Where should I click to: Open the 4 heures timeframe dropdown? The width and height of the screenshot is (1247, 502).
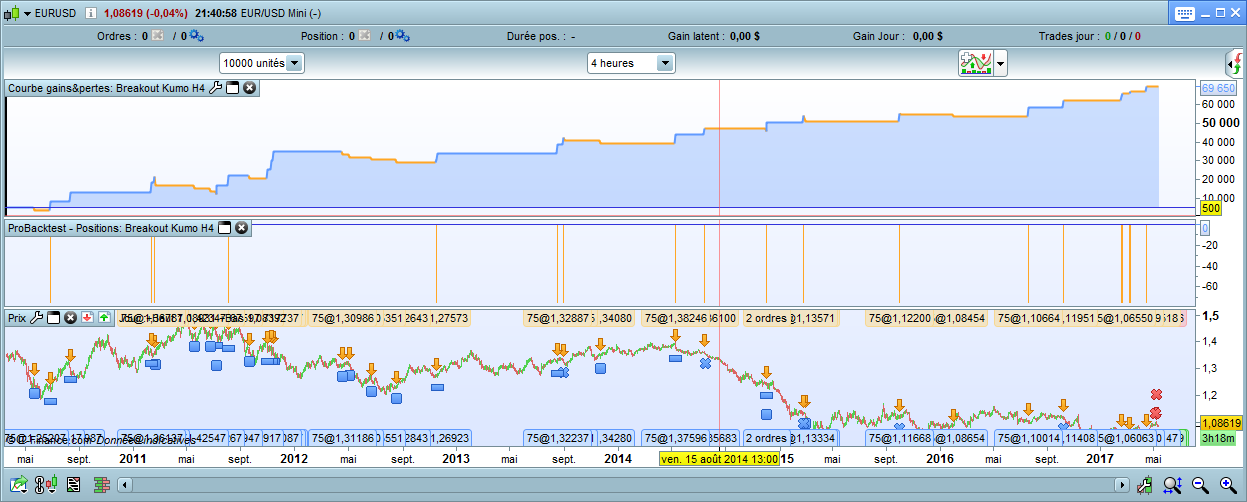665,63
